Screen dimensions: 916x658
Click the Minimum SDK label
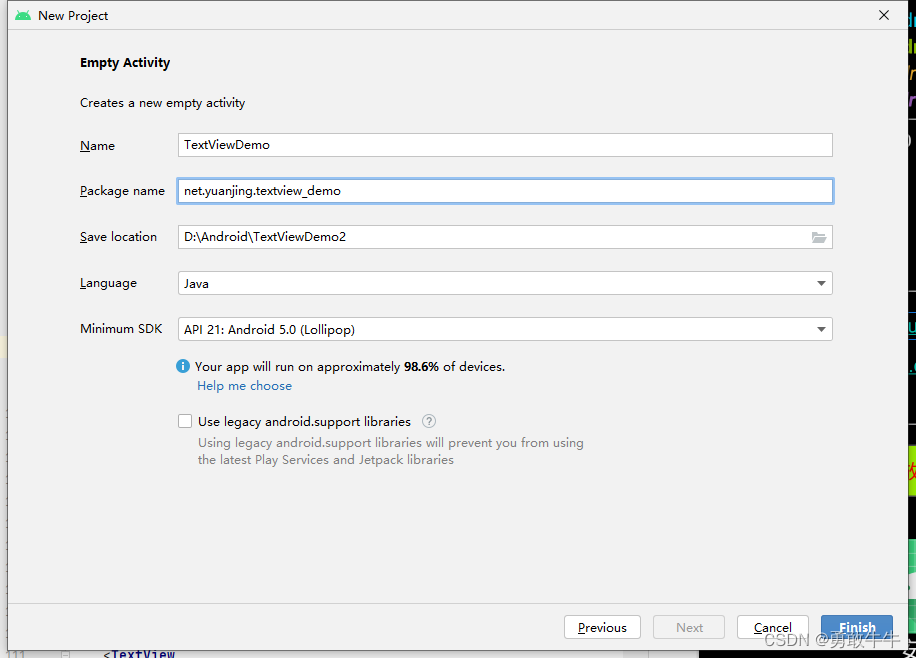121,329
